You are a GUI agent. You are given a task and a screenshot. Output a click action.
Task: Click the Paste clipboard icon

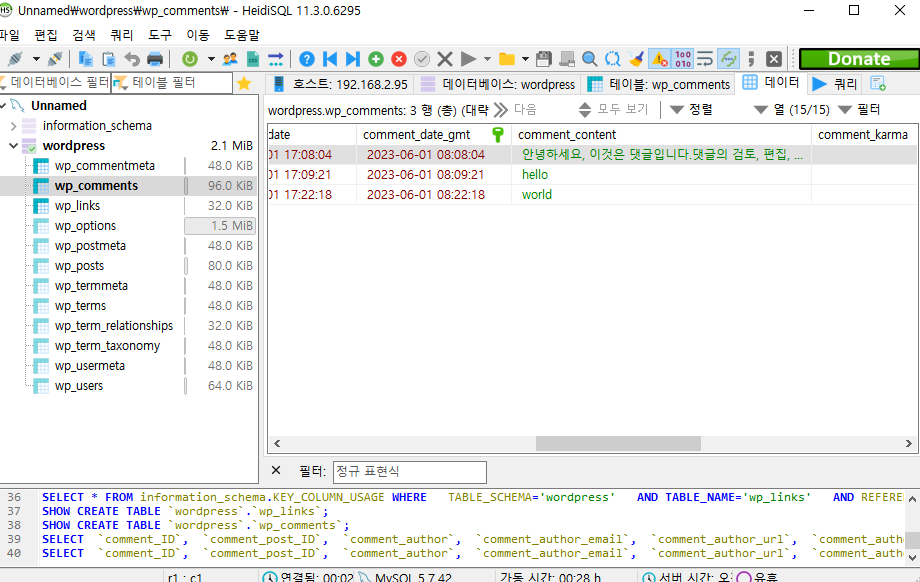tap(109, 59)
